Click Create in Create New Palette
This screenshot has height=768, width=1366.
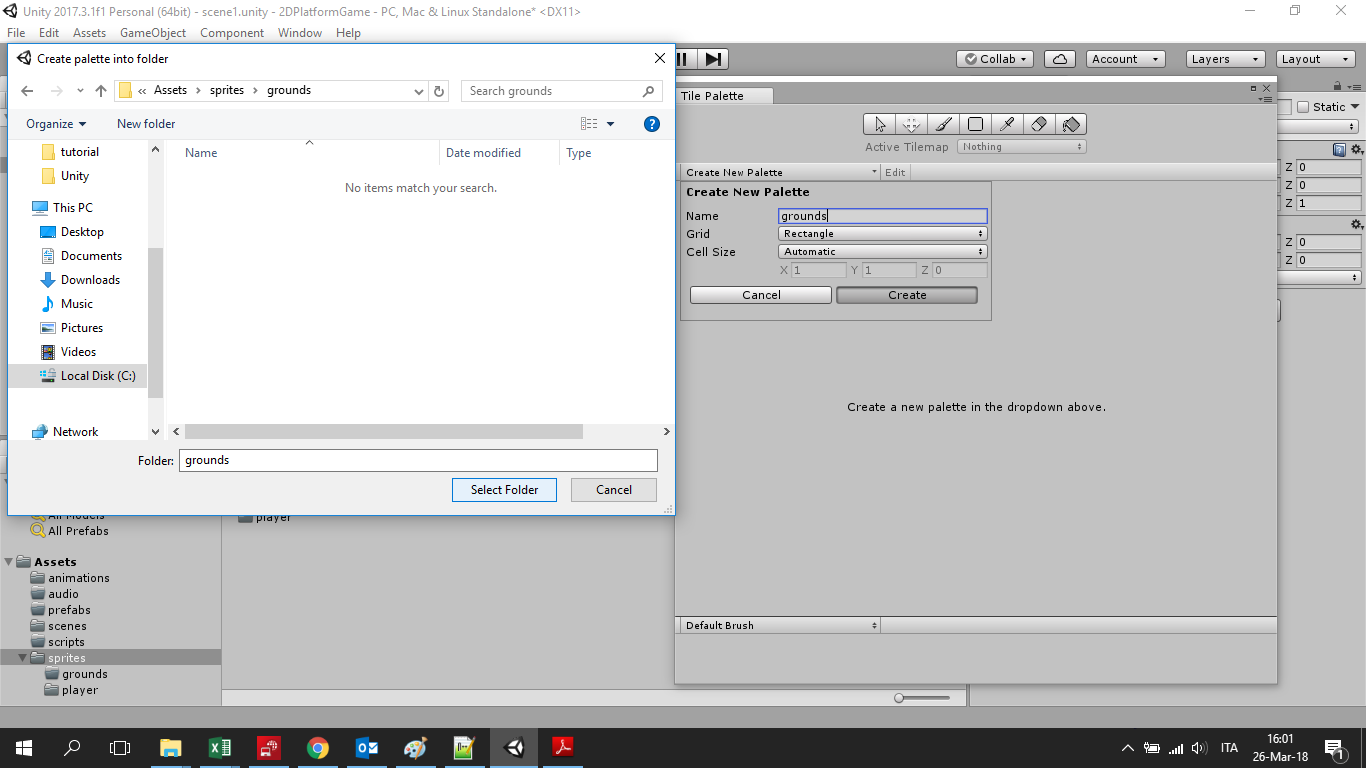(x=907, y=295)
